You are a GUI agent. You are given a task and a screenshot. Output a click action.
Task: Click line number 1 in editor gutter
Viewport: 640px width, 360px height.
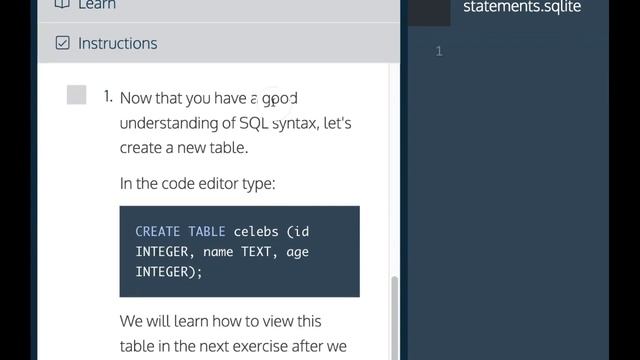(439, 51)
